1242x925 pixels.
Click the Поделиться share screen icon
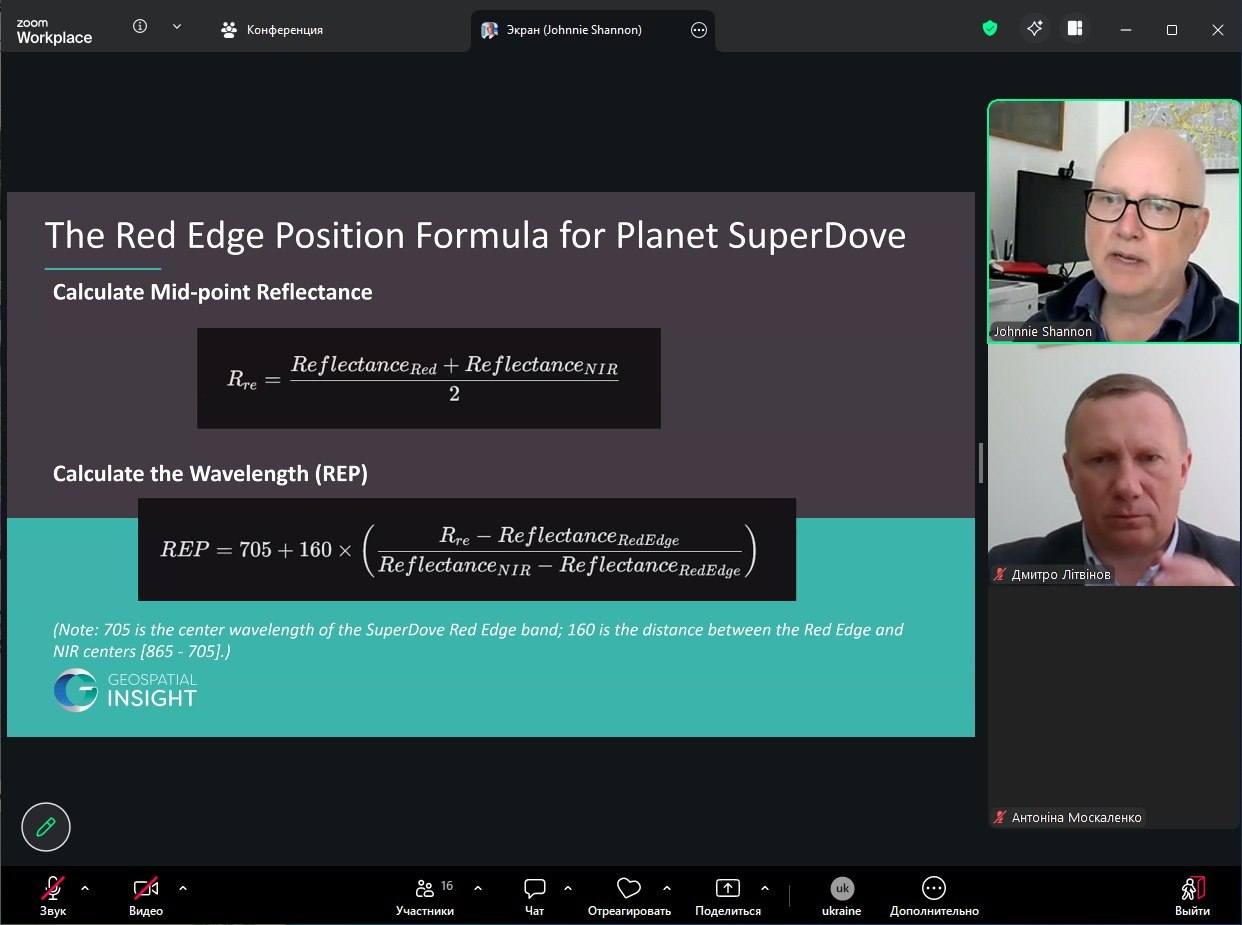[x=728, y=896]
